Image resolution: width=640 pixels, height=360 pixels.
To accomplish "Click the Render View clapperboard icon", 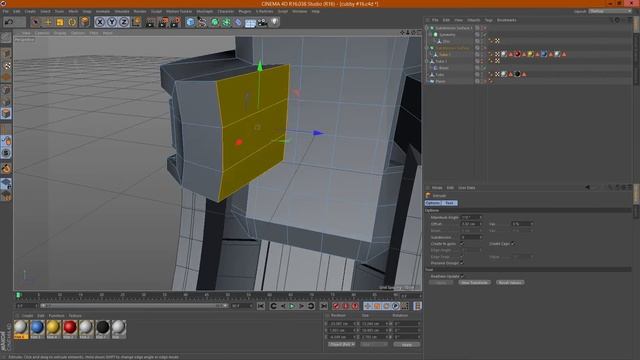I will point(151,22).
